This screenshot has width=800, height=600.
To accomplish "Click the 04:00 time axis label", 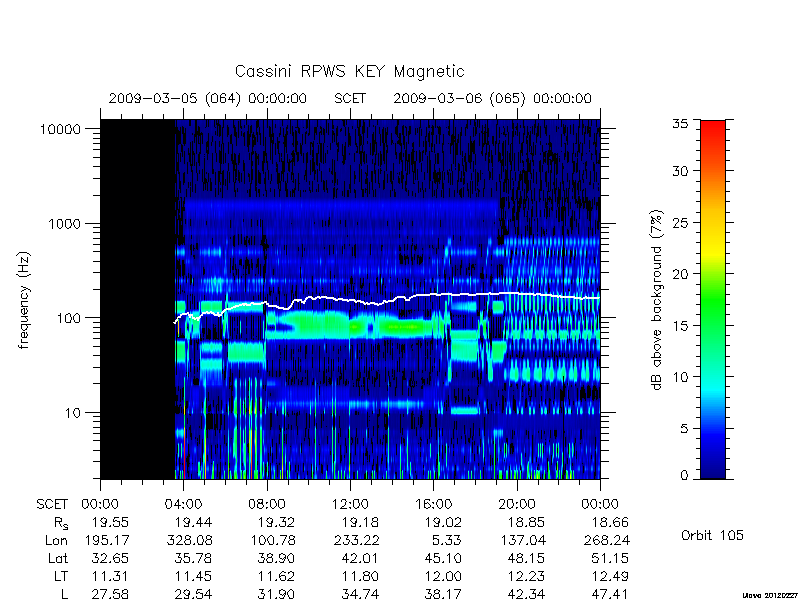I will [184, 505].
